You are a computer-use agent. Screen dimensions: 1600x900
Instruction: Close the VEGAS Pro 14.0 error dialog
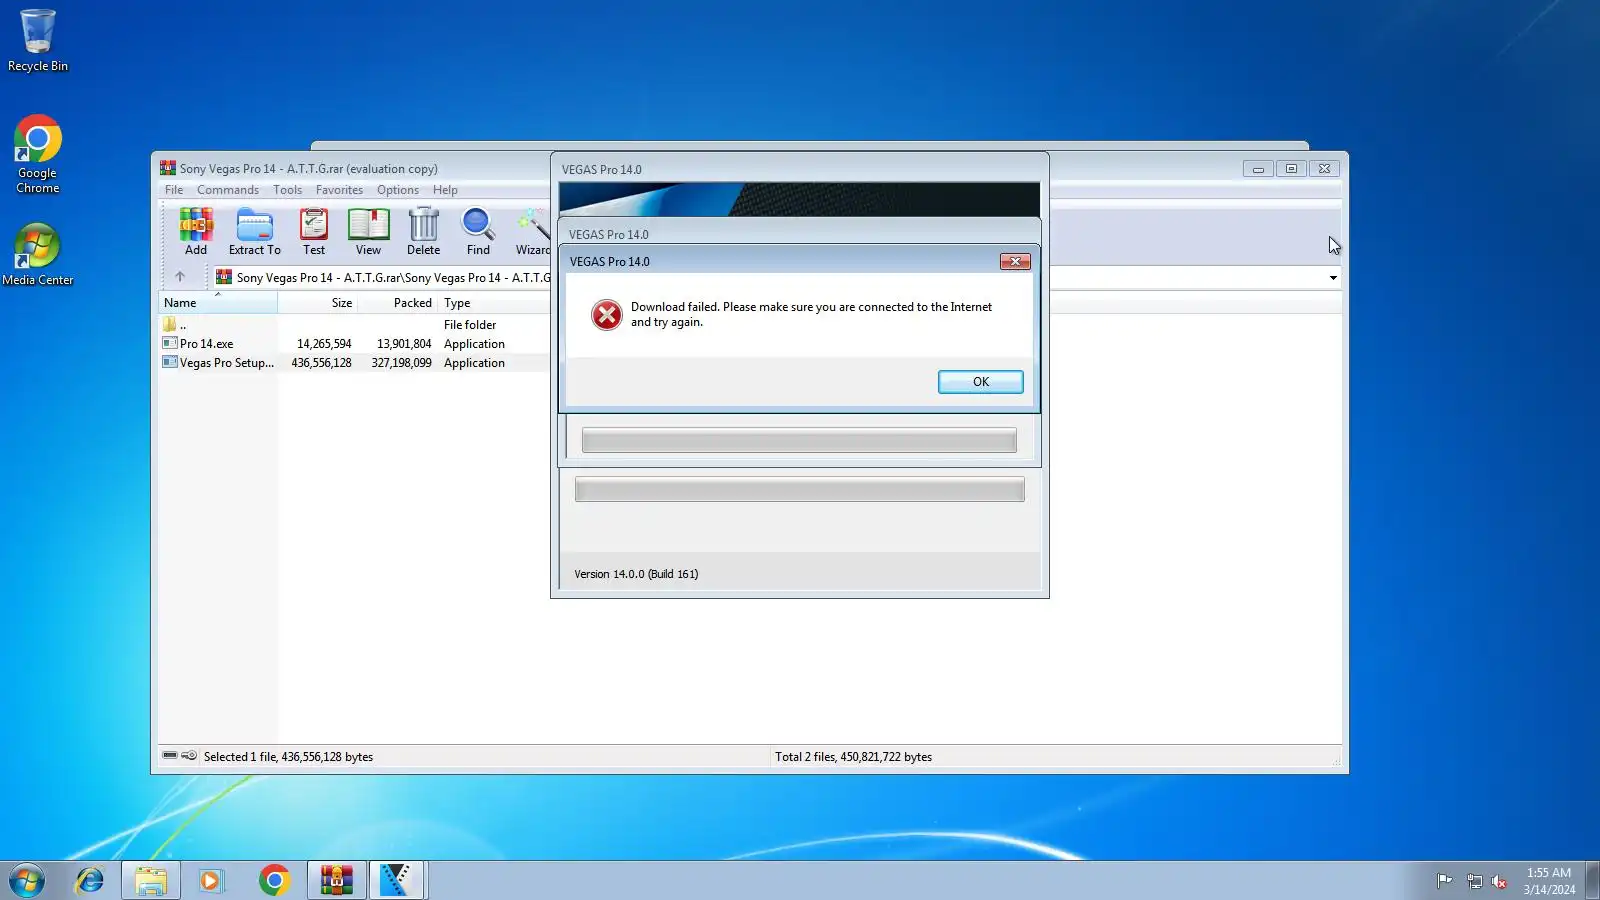(x=1015, y=261)
